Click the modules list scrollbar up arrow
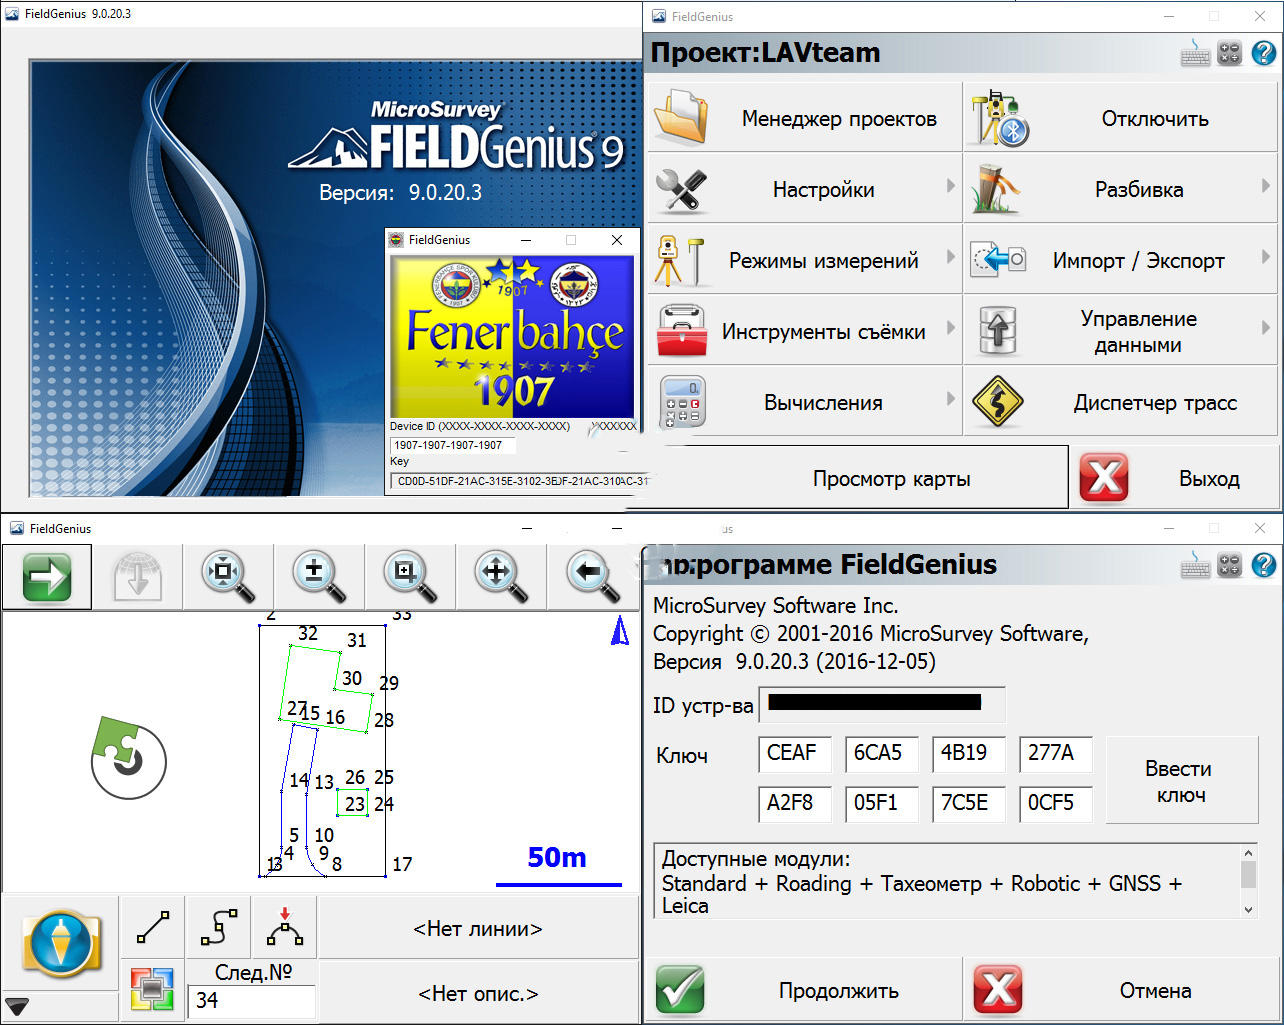 click(1248, 853)
